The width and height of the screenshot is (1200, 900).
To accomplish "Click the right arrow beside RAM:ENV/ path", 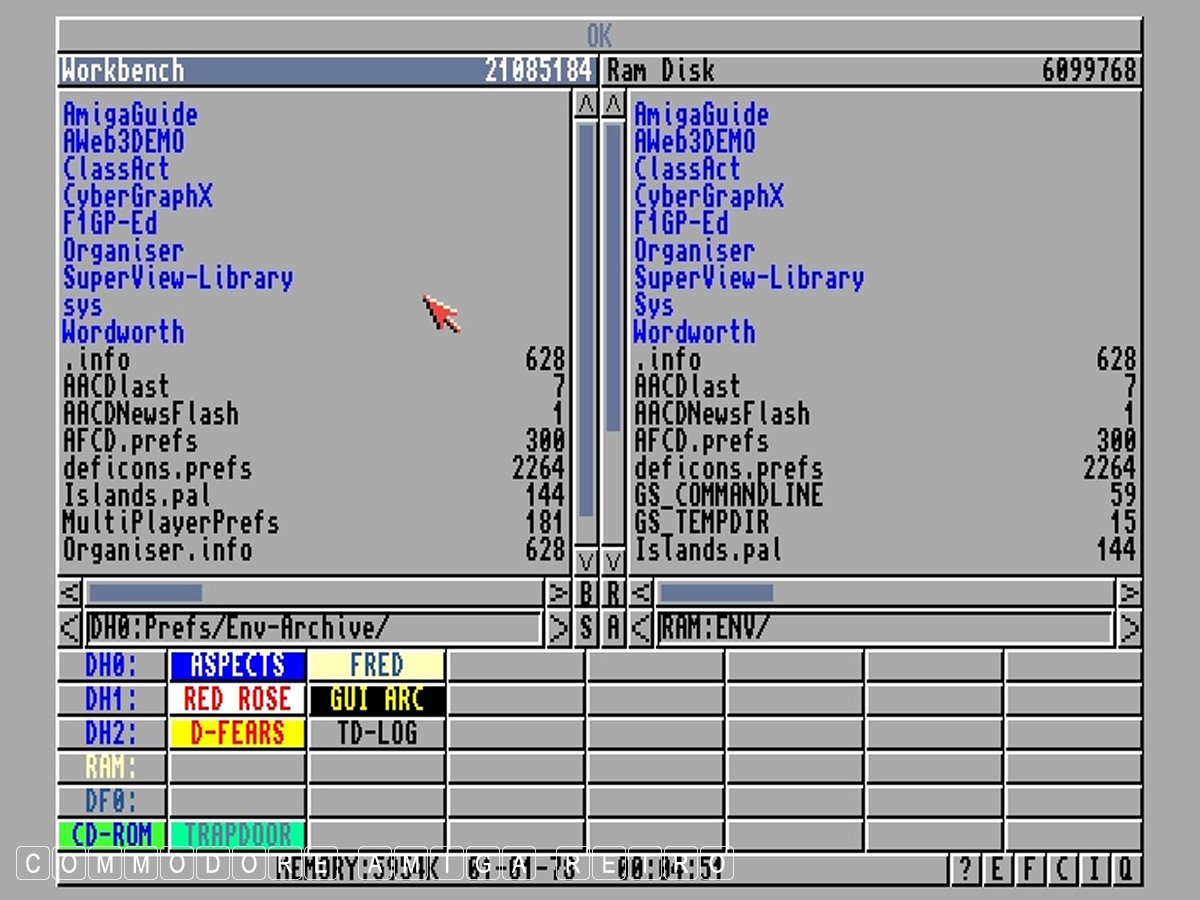I will [x=1129, y=628].
